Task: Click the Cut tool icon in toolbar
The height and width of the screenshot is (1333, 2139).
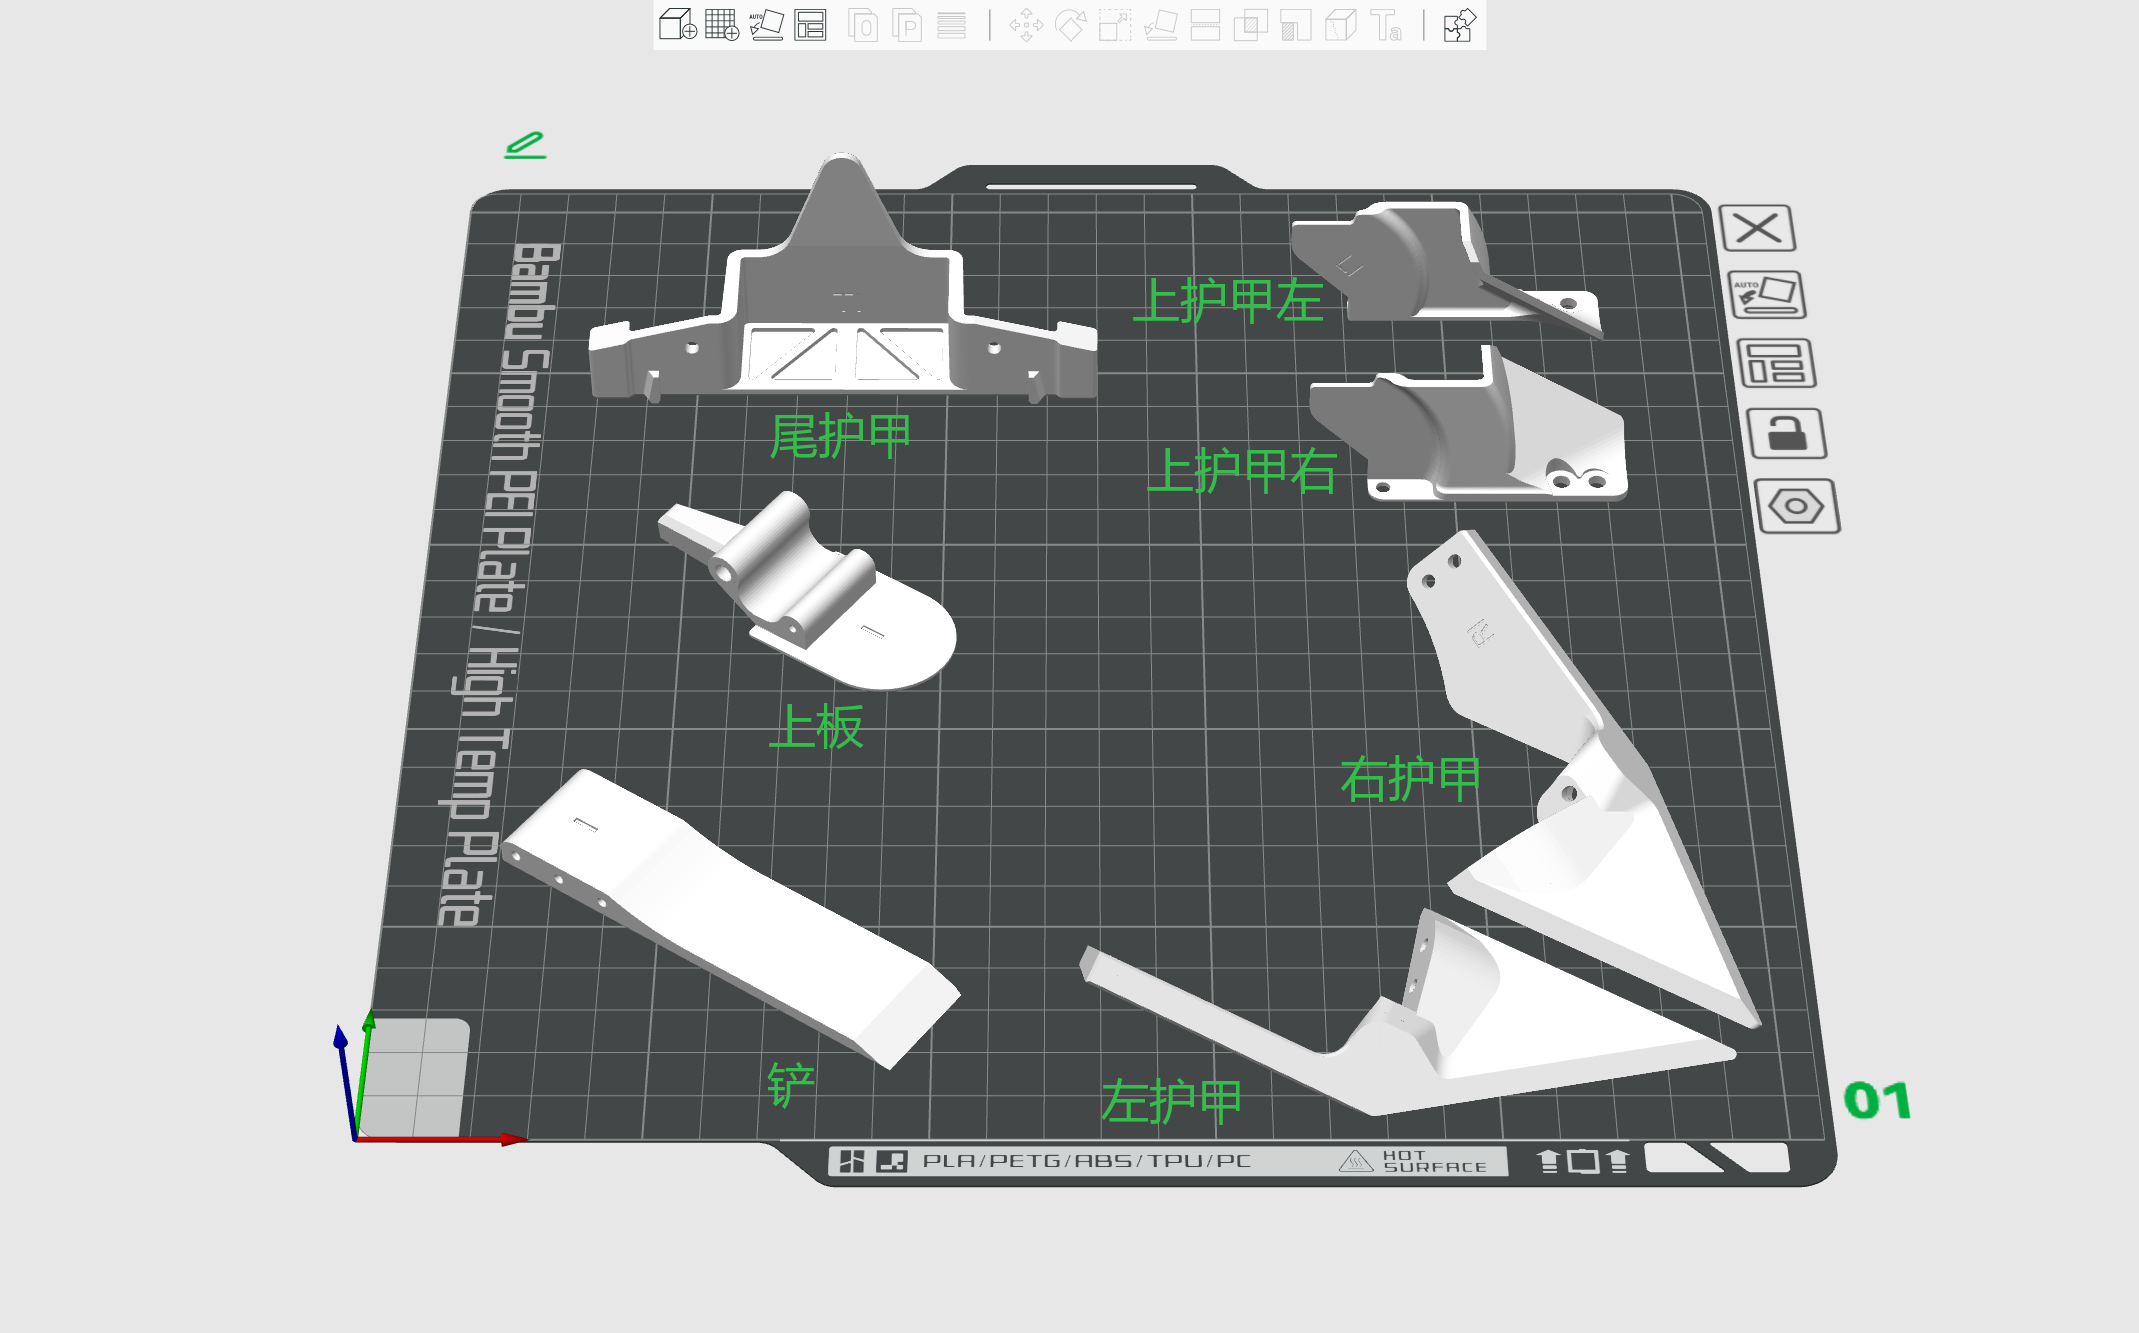Action: tap(1205, 25)
